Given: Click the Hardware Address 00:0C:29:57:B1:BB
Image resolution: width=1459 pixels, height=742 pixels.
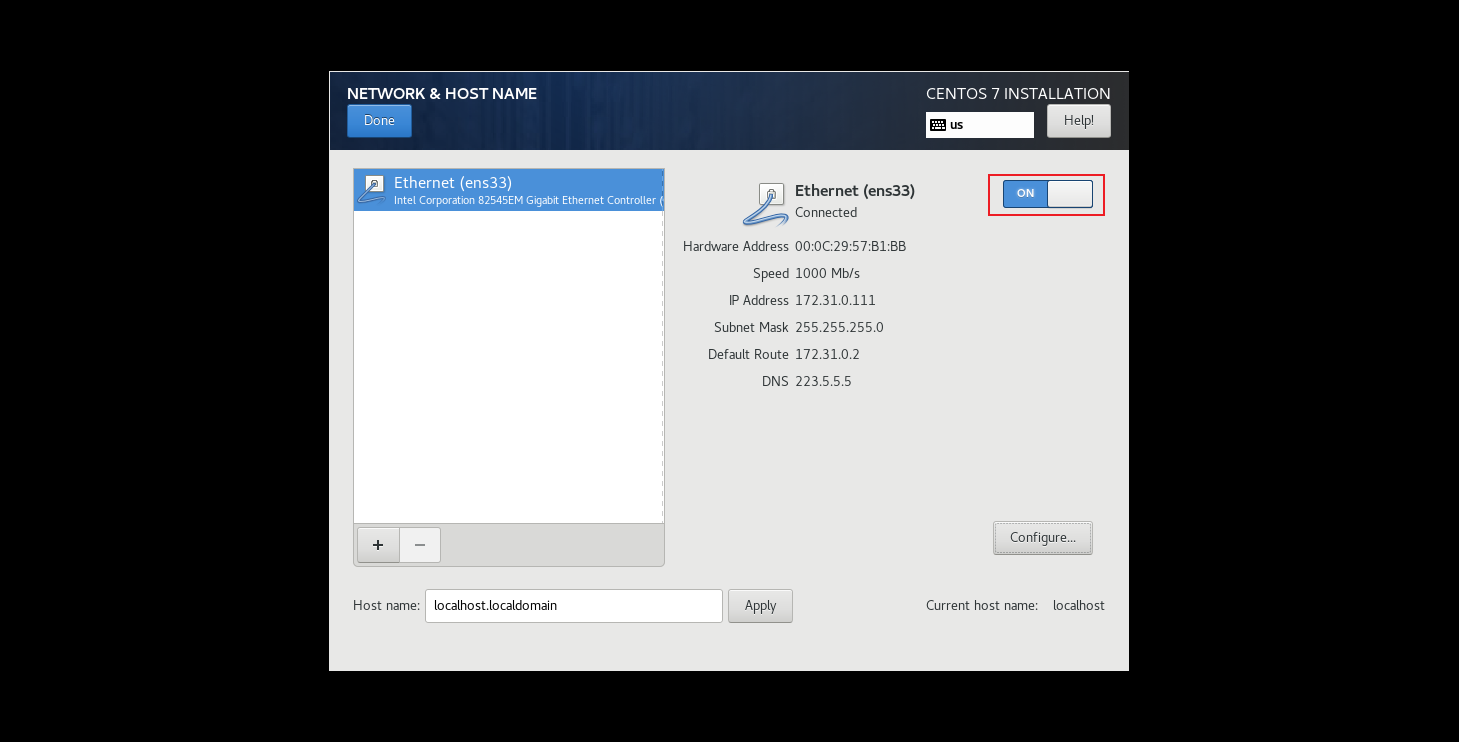Looking at the screenshot, I should 850,246.
